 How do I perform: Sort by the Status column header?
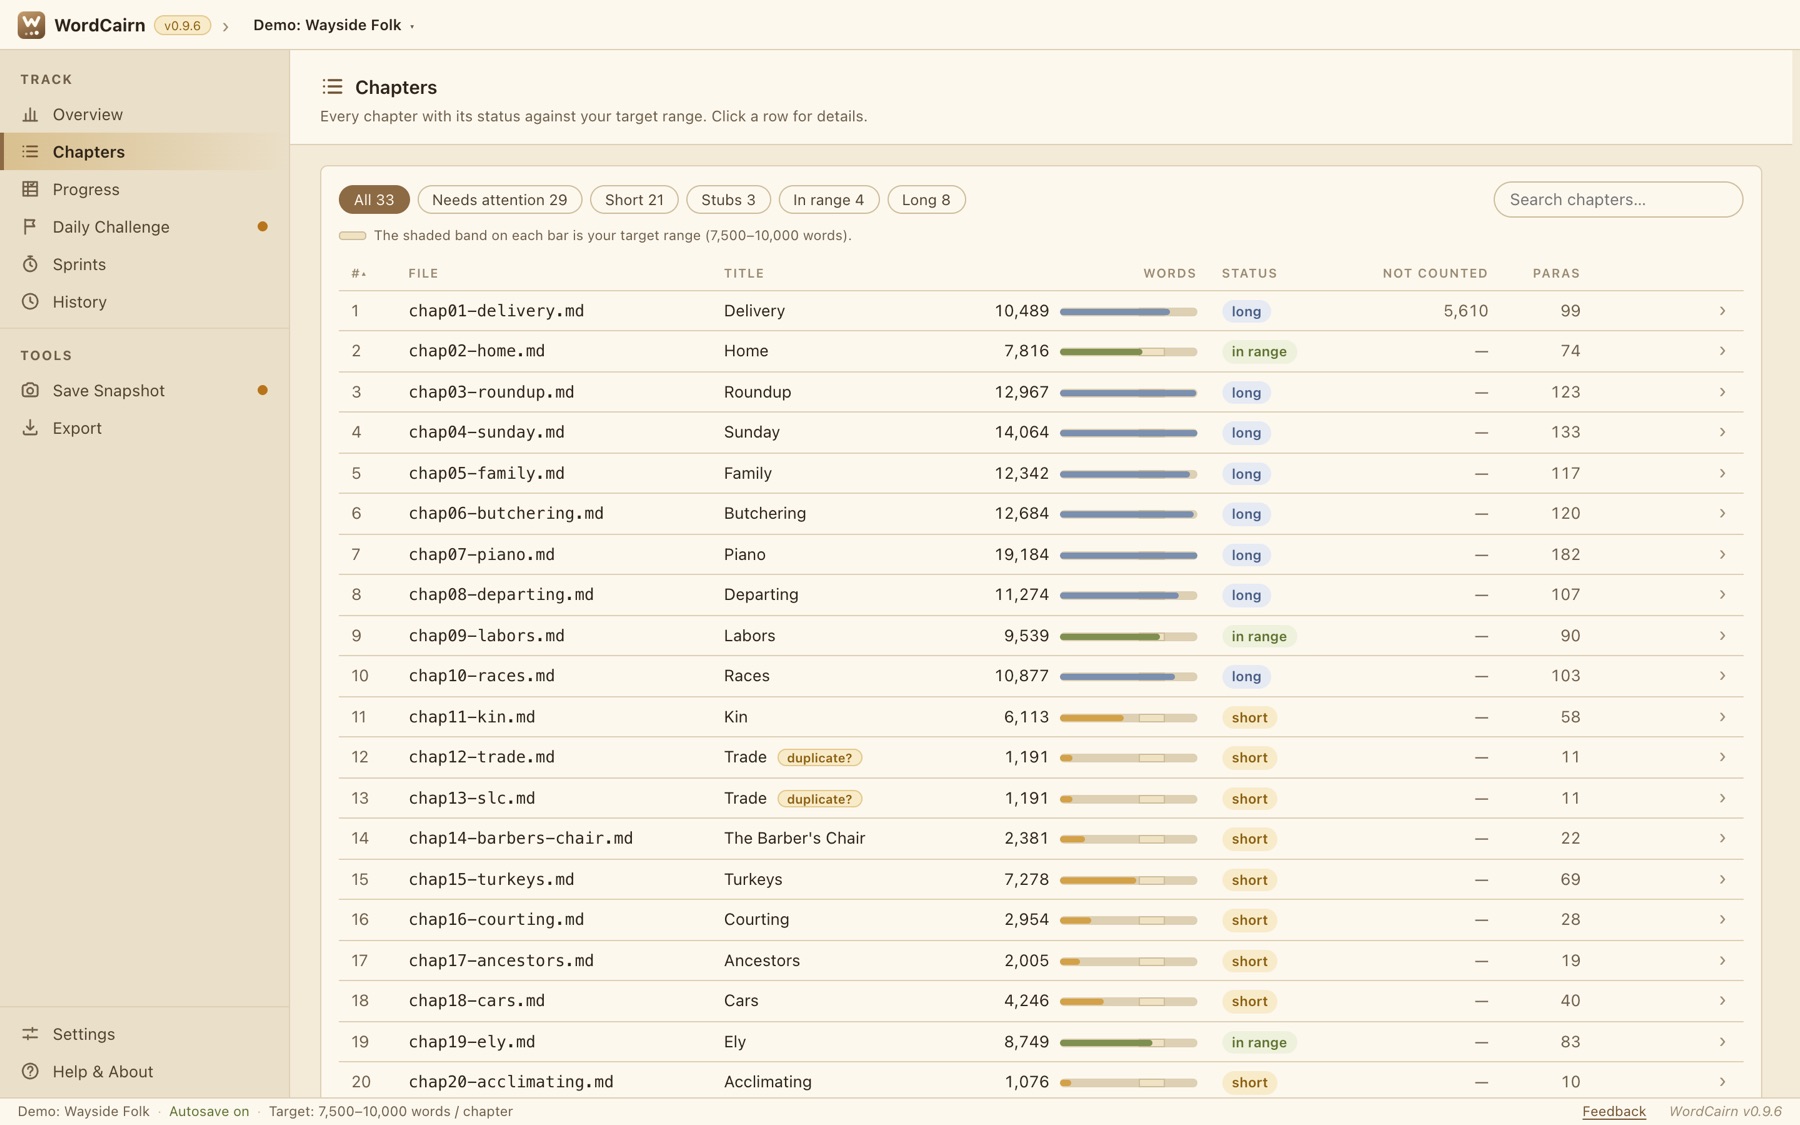(x=1249, y=273)
